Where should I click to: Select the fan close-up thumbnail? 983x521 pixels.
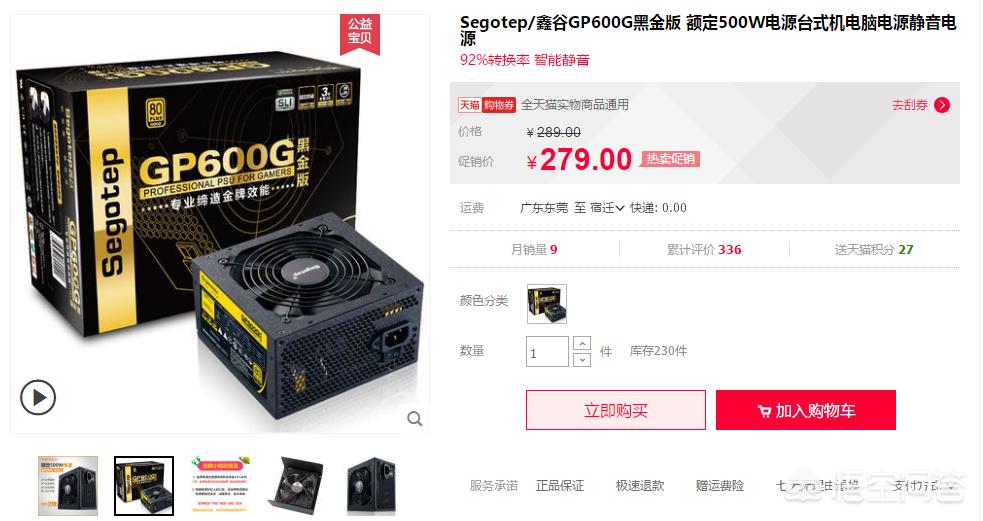(x=296, y=486)
